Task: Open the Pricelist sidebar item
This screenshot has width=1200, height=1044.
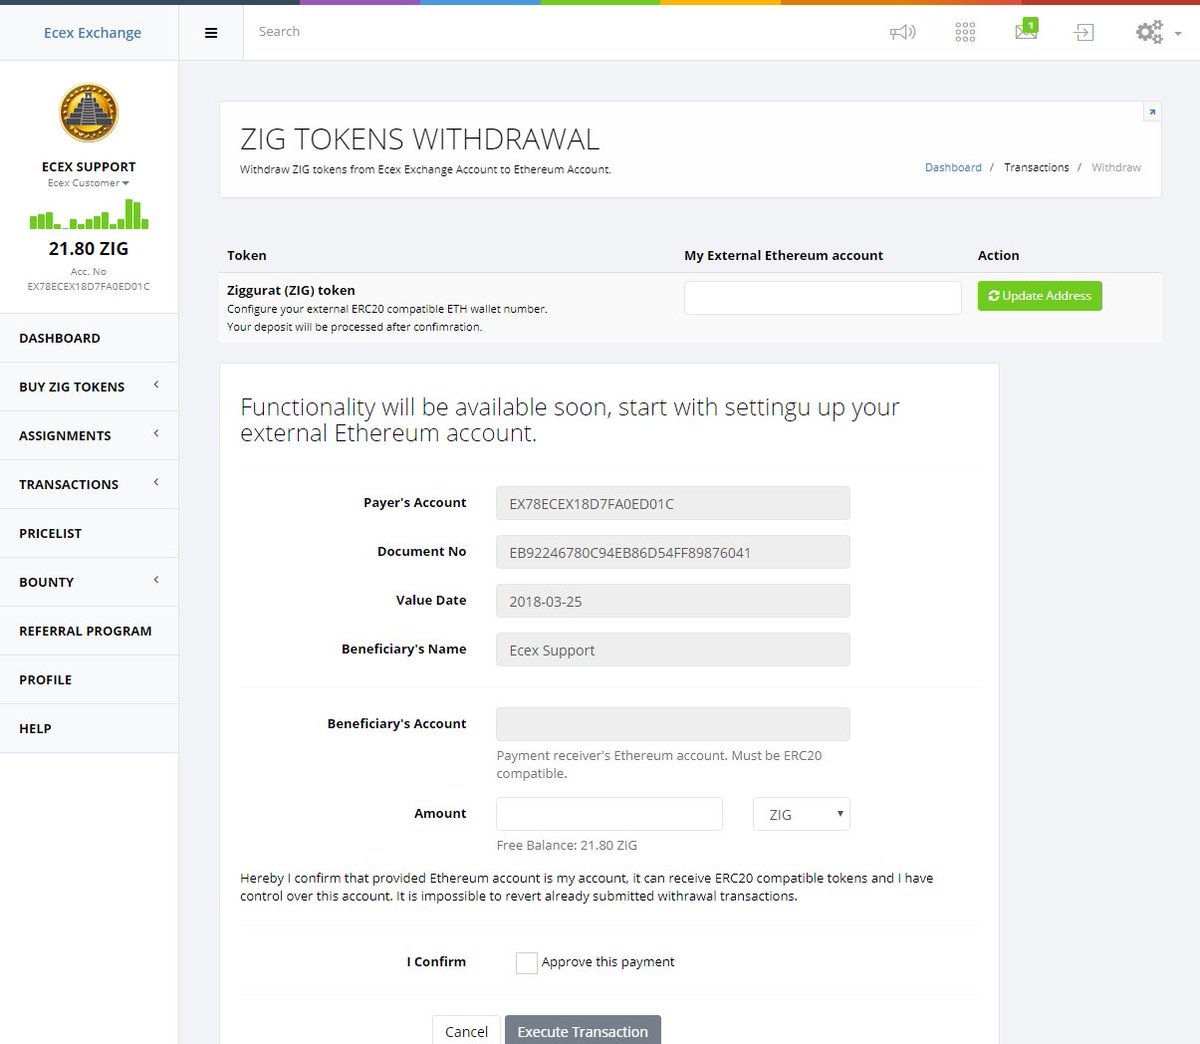Action: [89, 533]
